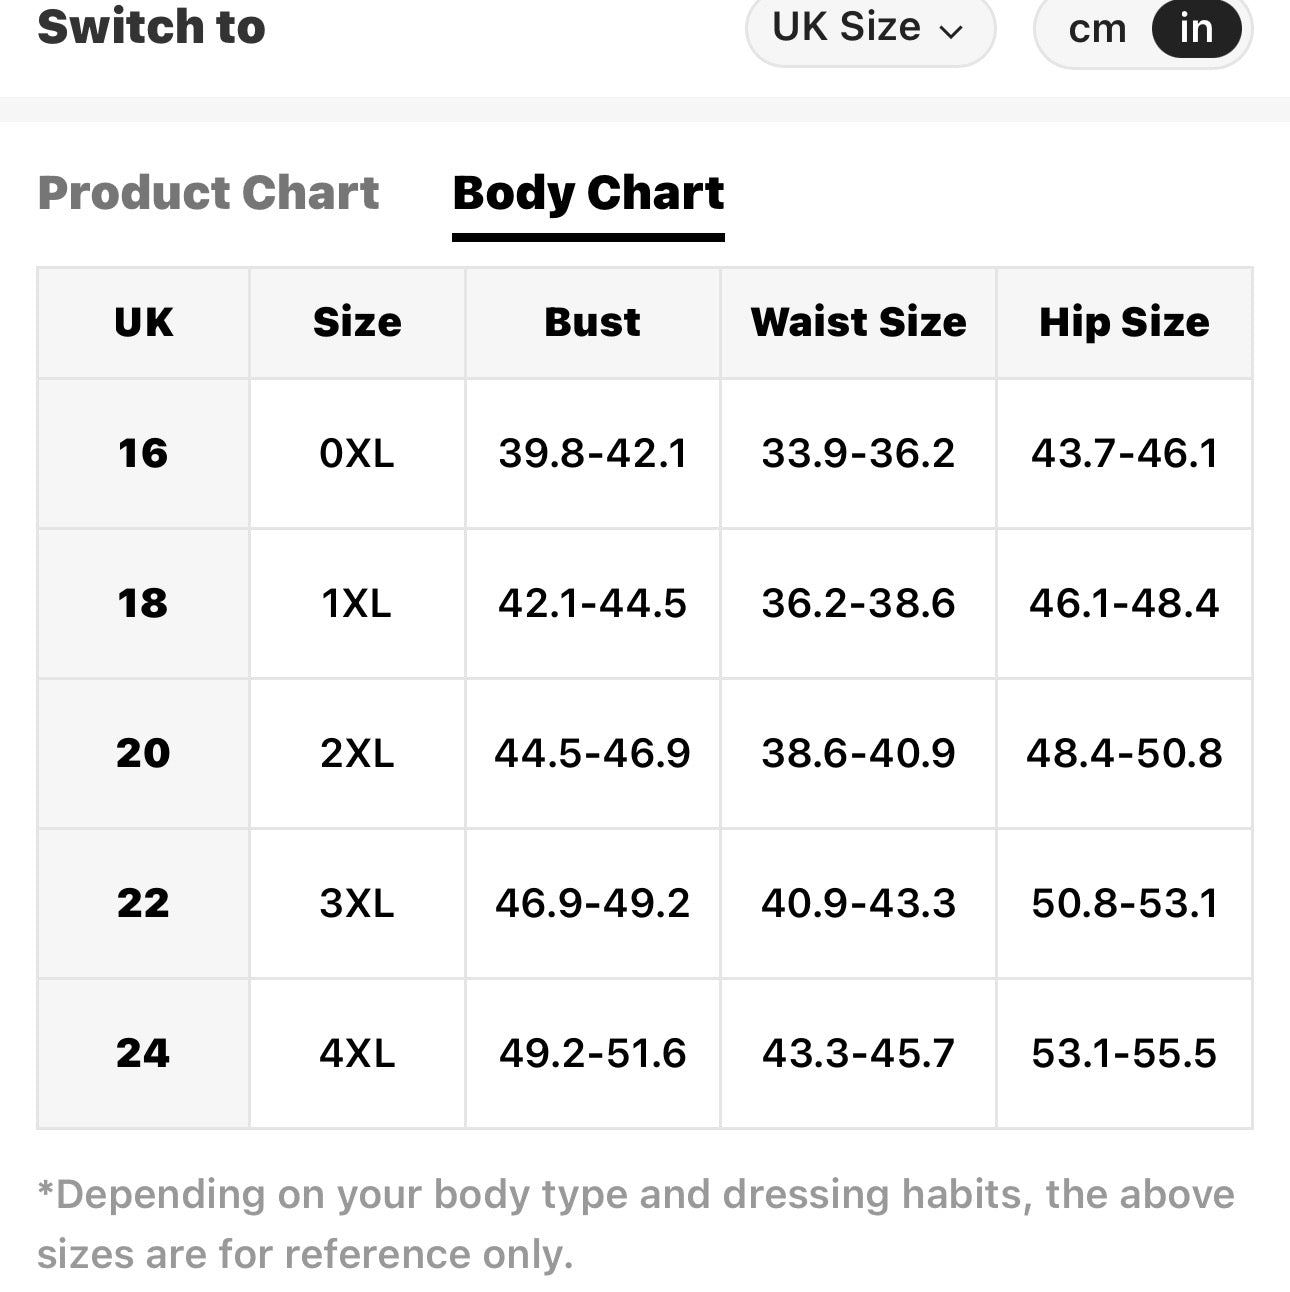
Task: Open the UK Size dropdown
Action: (870, 28)
